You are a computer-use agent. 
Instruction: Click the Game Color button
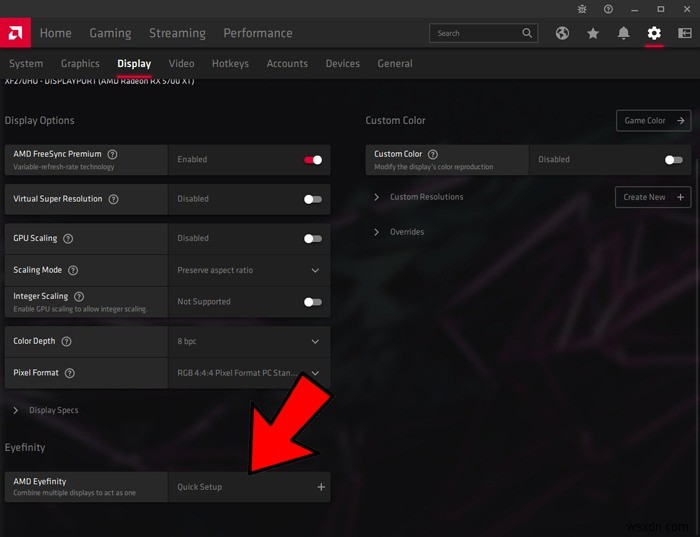[x=654, y=121]
